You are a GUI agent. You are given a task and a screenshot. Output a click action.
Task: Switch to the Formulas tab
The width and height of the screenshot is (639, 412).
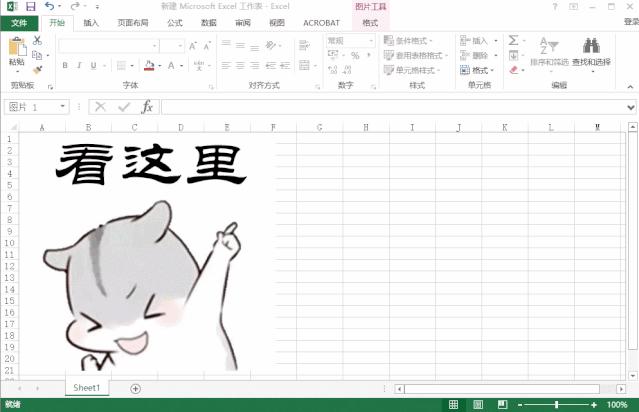tap(175, 23)
